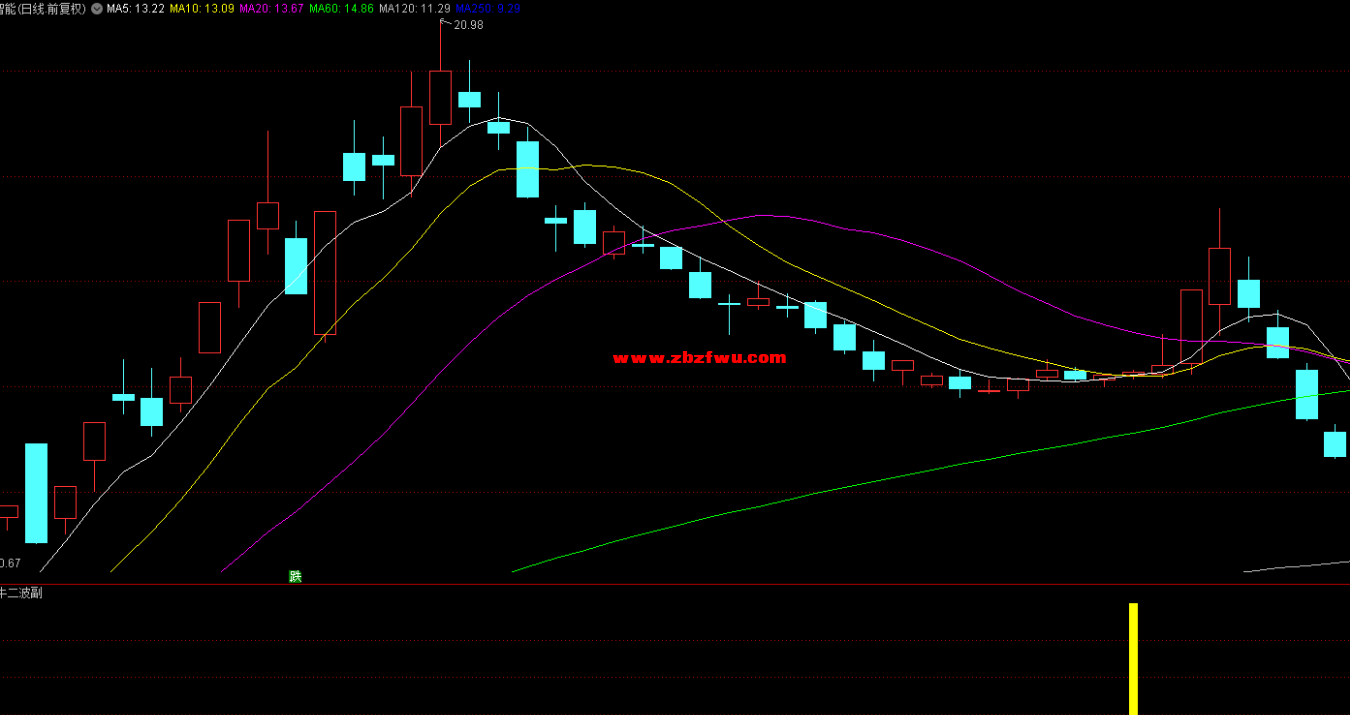Click the magenta MA20 curve peak
Image resolution: width=1350 pixels, height=715 pixels.
tap(765, 216)
